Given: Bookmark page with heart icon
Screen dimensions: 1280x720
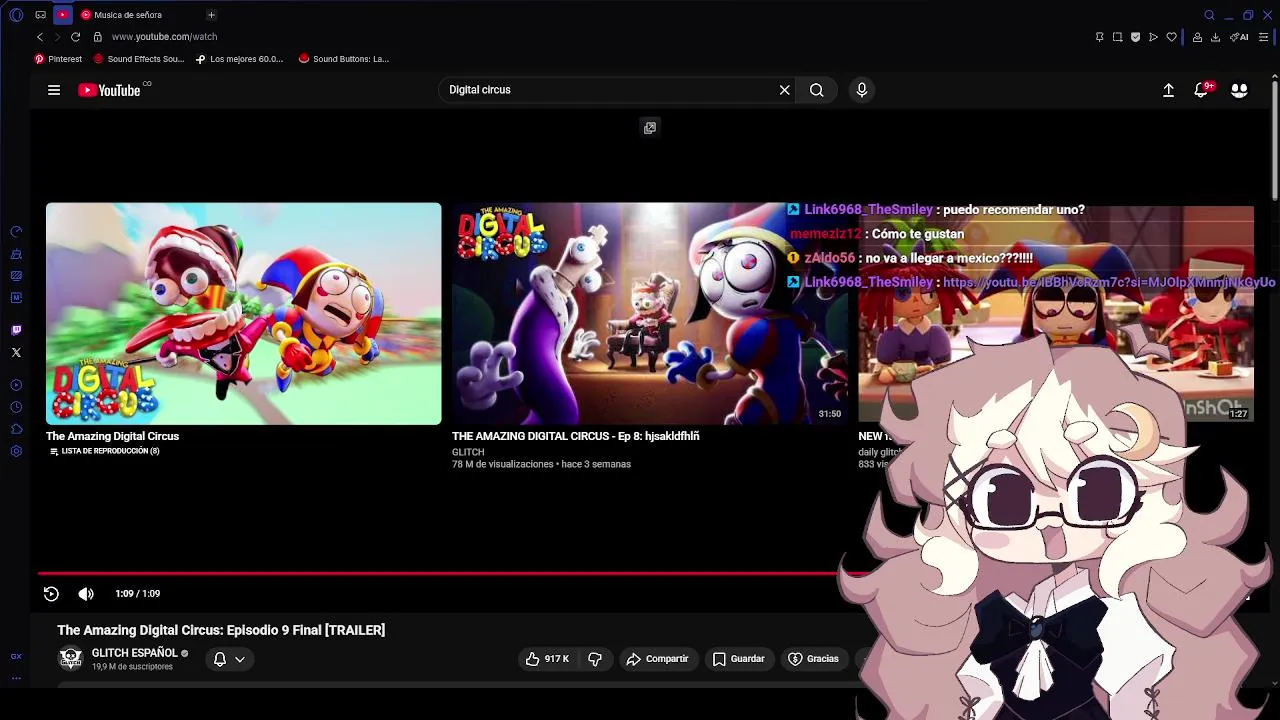Looking at the screenshot, I should 1171,37.
